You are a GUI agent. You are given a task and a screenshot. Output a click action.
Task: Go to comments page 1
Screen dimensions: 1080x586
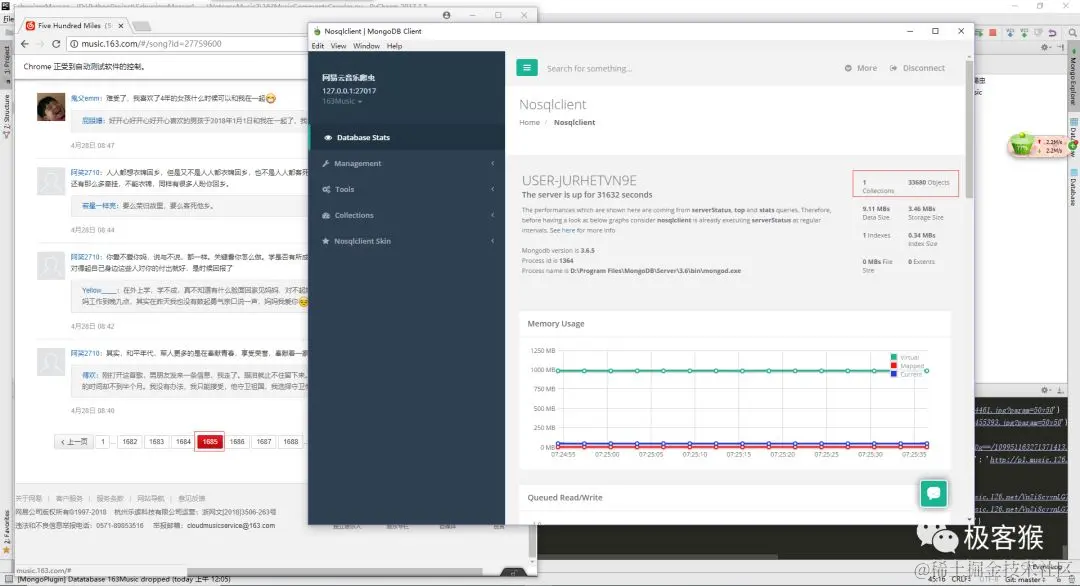point(103,441)
